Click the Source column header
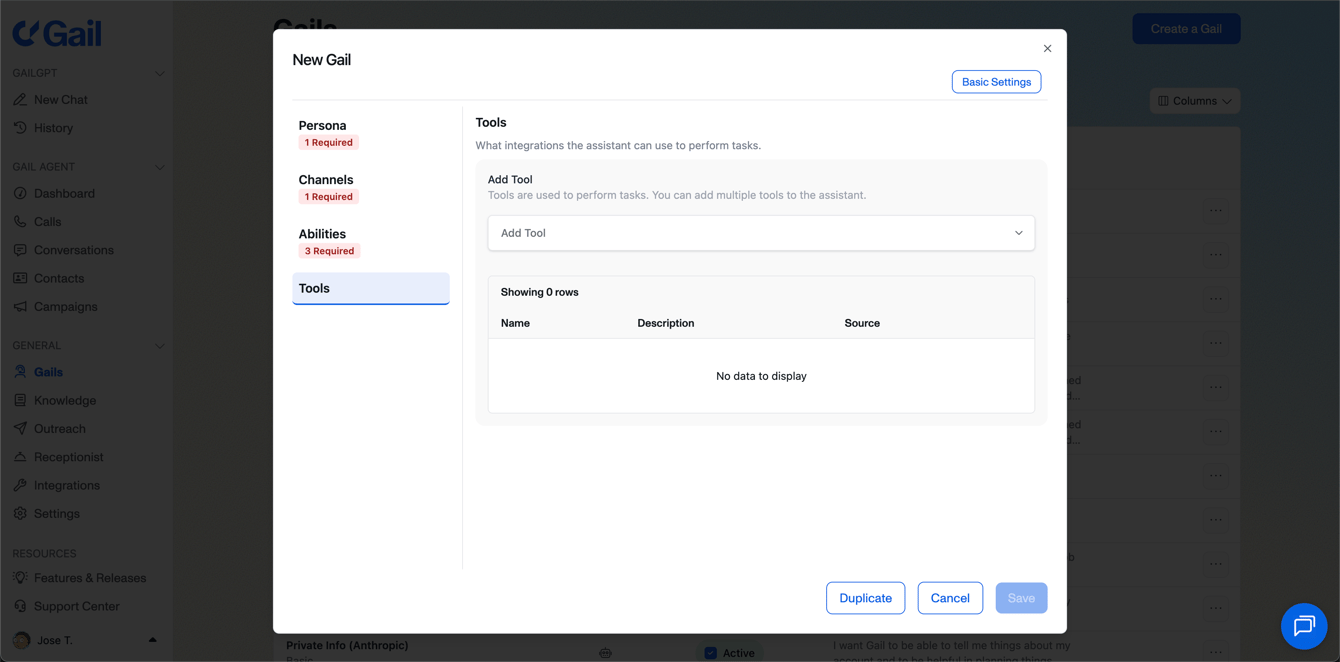This screenshot has width=1340, height=662. click(862, 323)
